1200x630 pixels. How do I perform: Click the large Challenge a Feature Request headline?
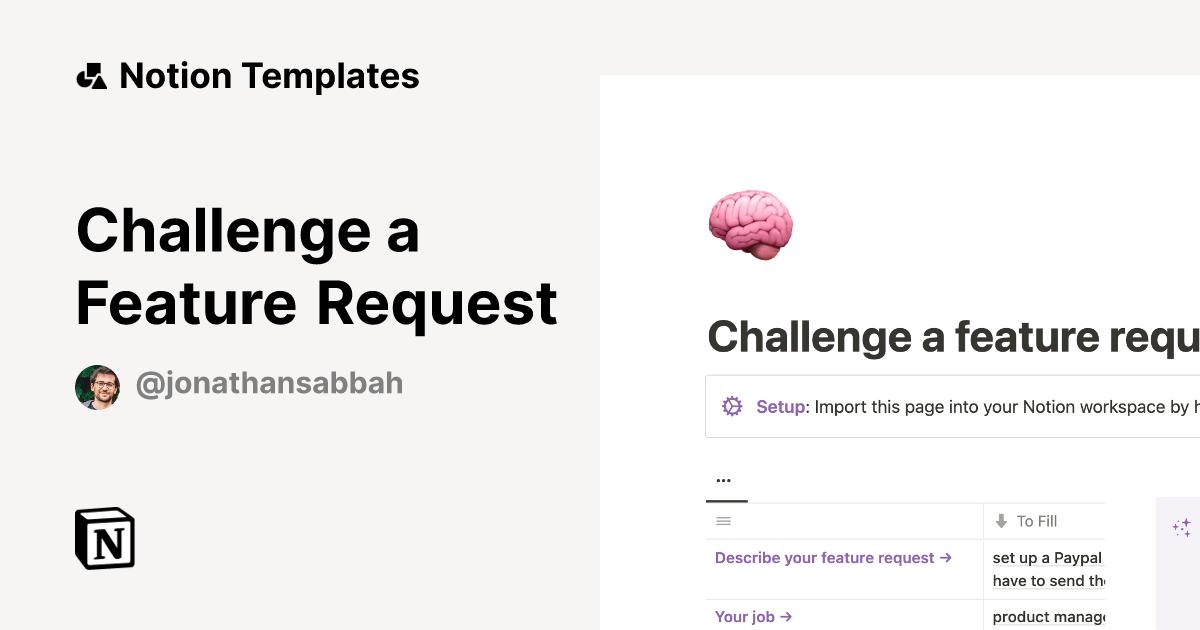coord(316,266)
